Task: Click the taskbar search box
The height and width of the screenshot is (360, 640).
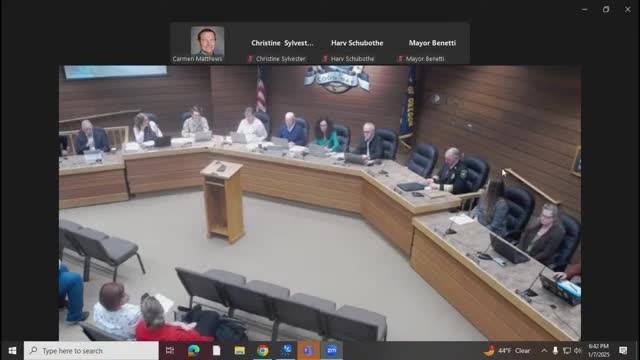Action: click(91, 351)
